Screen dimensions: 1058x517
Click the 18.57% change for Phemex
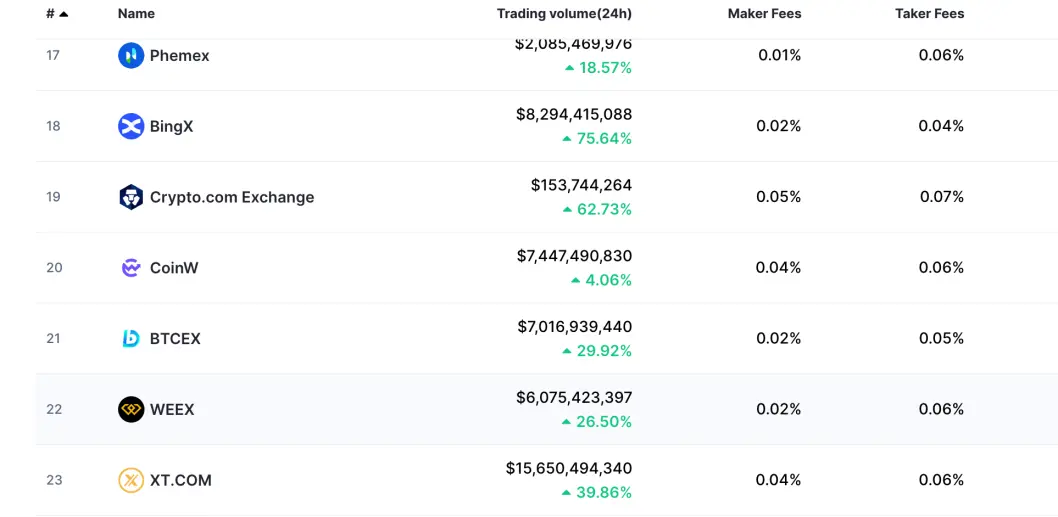click(x=598, y=67)
